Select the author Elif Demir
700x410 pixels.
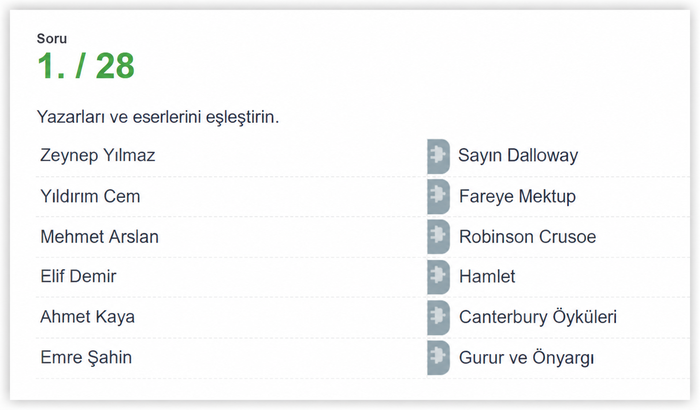tap(79, 276)
